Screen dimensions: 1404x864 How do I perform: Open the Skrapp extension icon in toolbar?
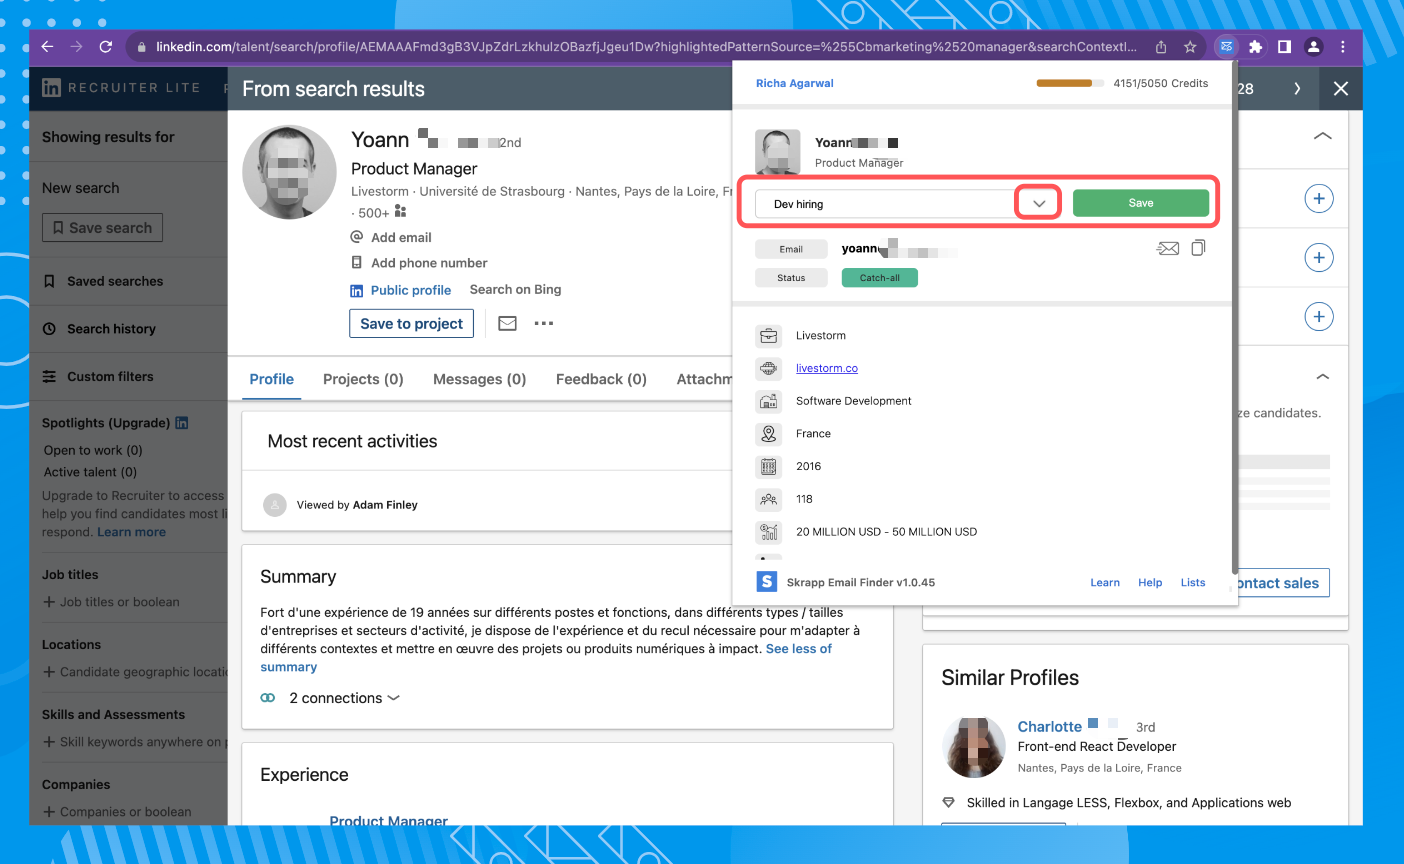pos(1226,47)
